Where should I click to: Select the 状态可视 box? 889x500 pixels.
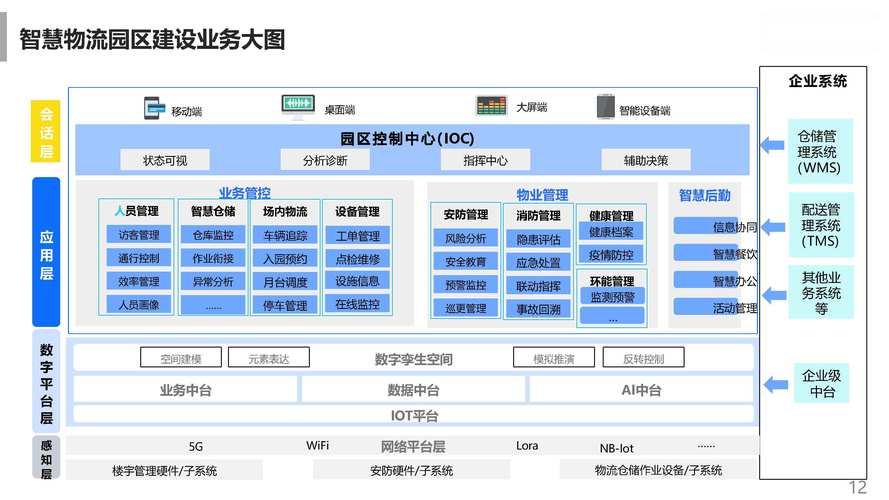click(x=165, y=160)
